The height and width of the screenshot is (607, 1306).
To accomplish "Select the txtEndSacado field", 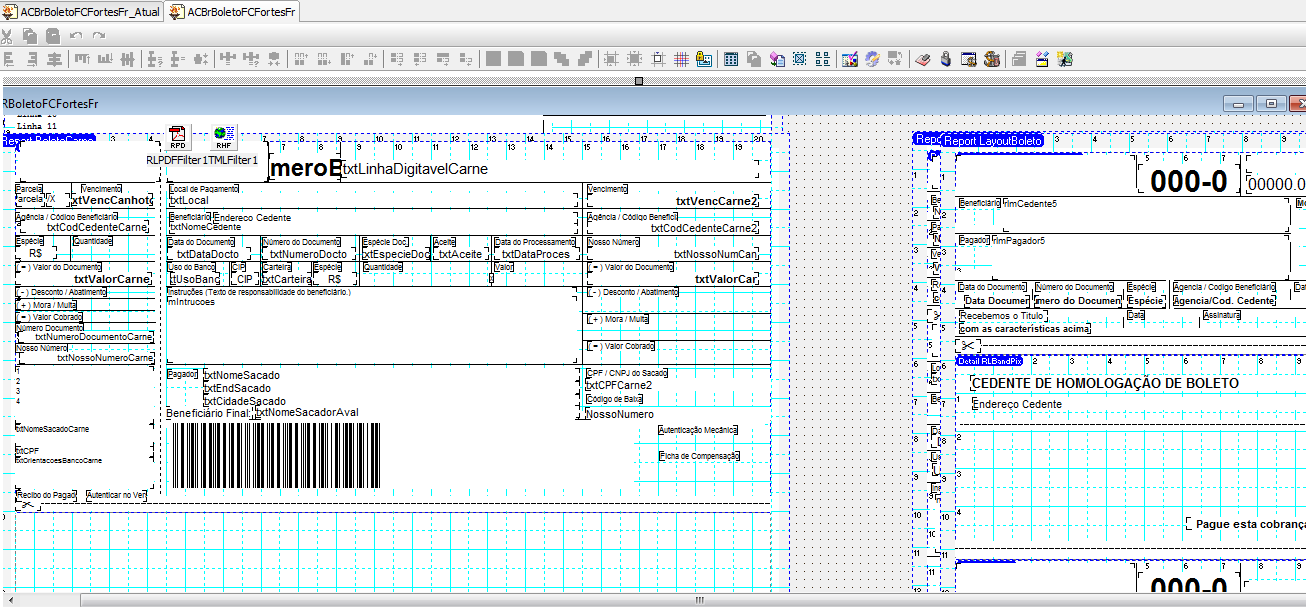I will tap(238, 388).
